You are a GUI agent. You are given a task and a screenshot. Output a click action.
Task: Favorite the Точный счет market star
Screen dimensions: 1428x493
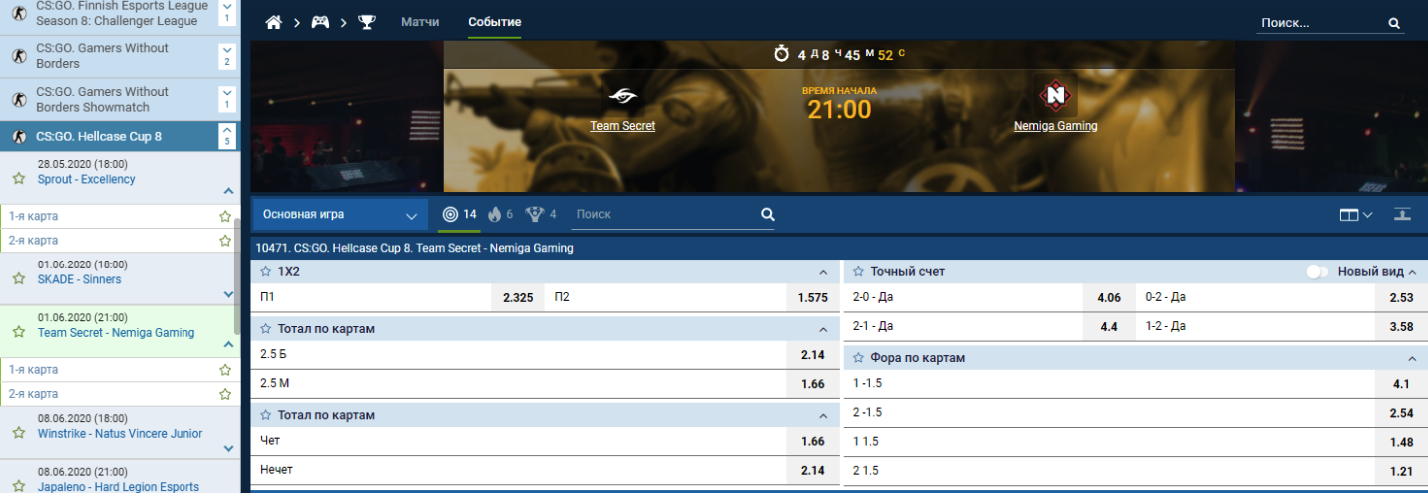[859, 271]
